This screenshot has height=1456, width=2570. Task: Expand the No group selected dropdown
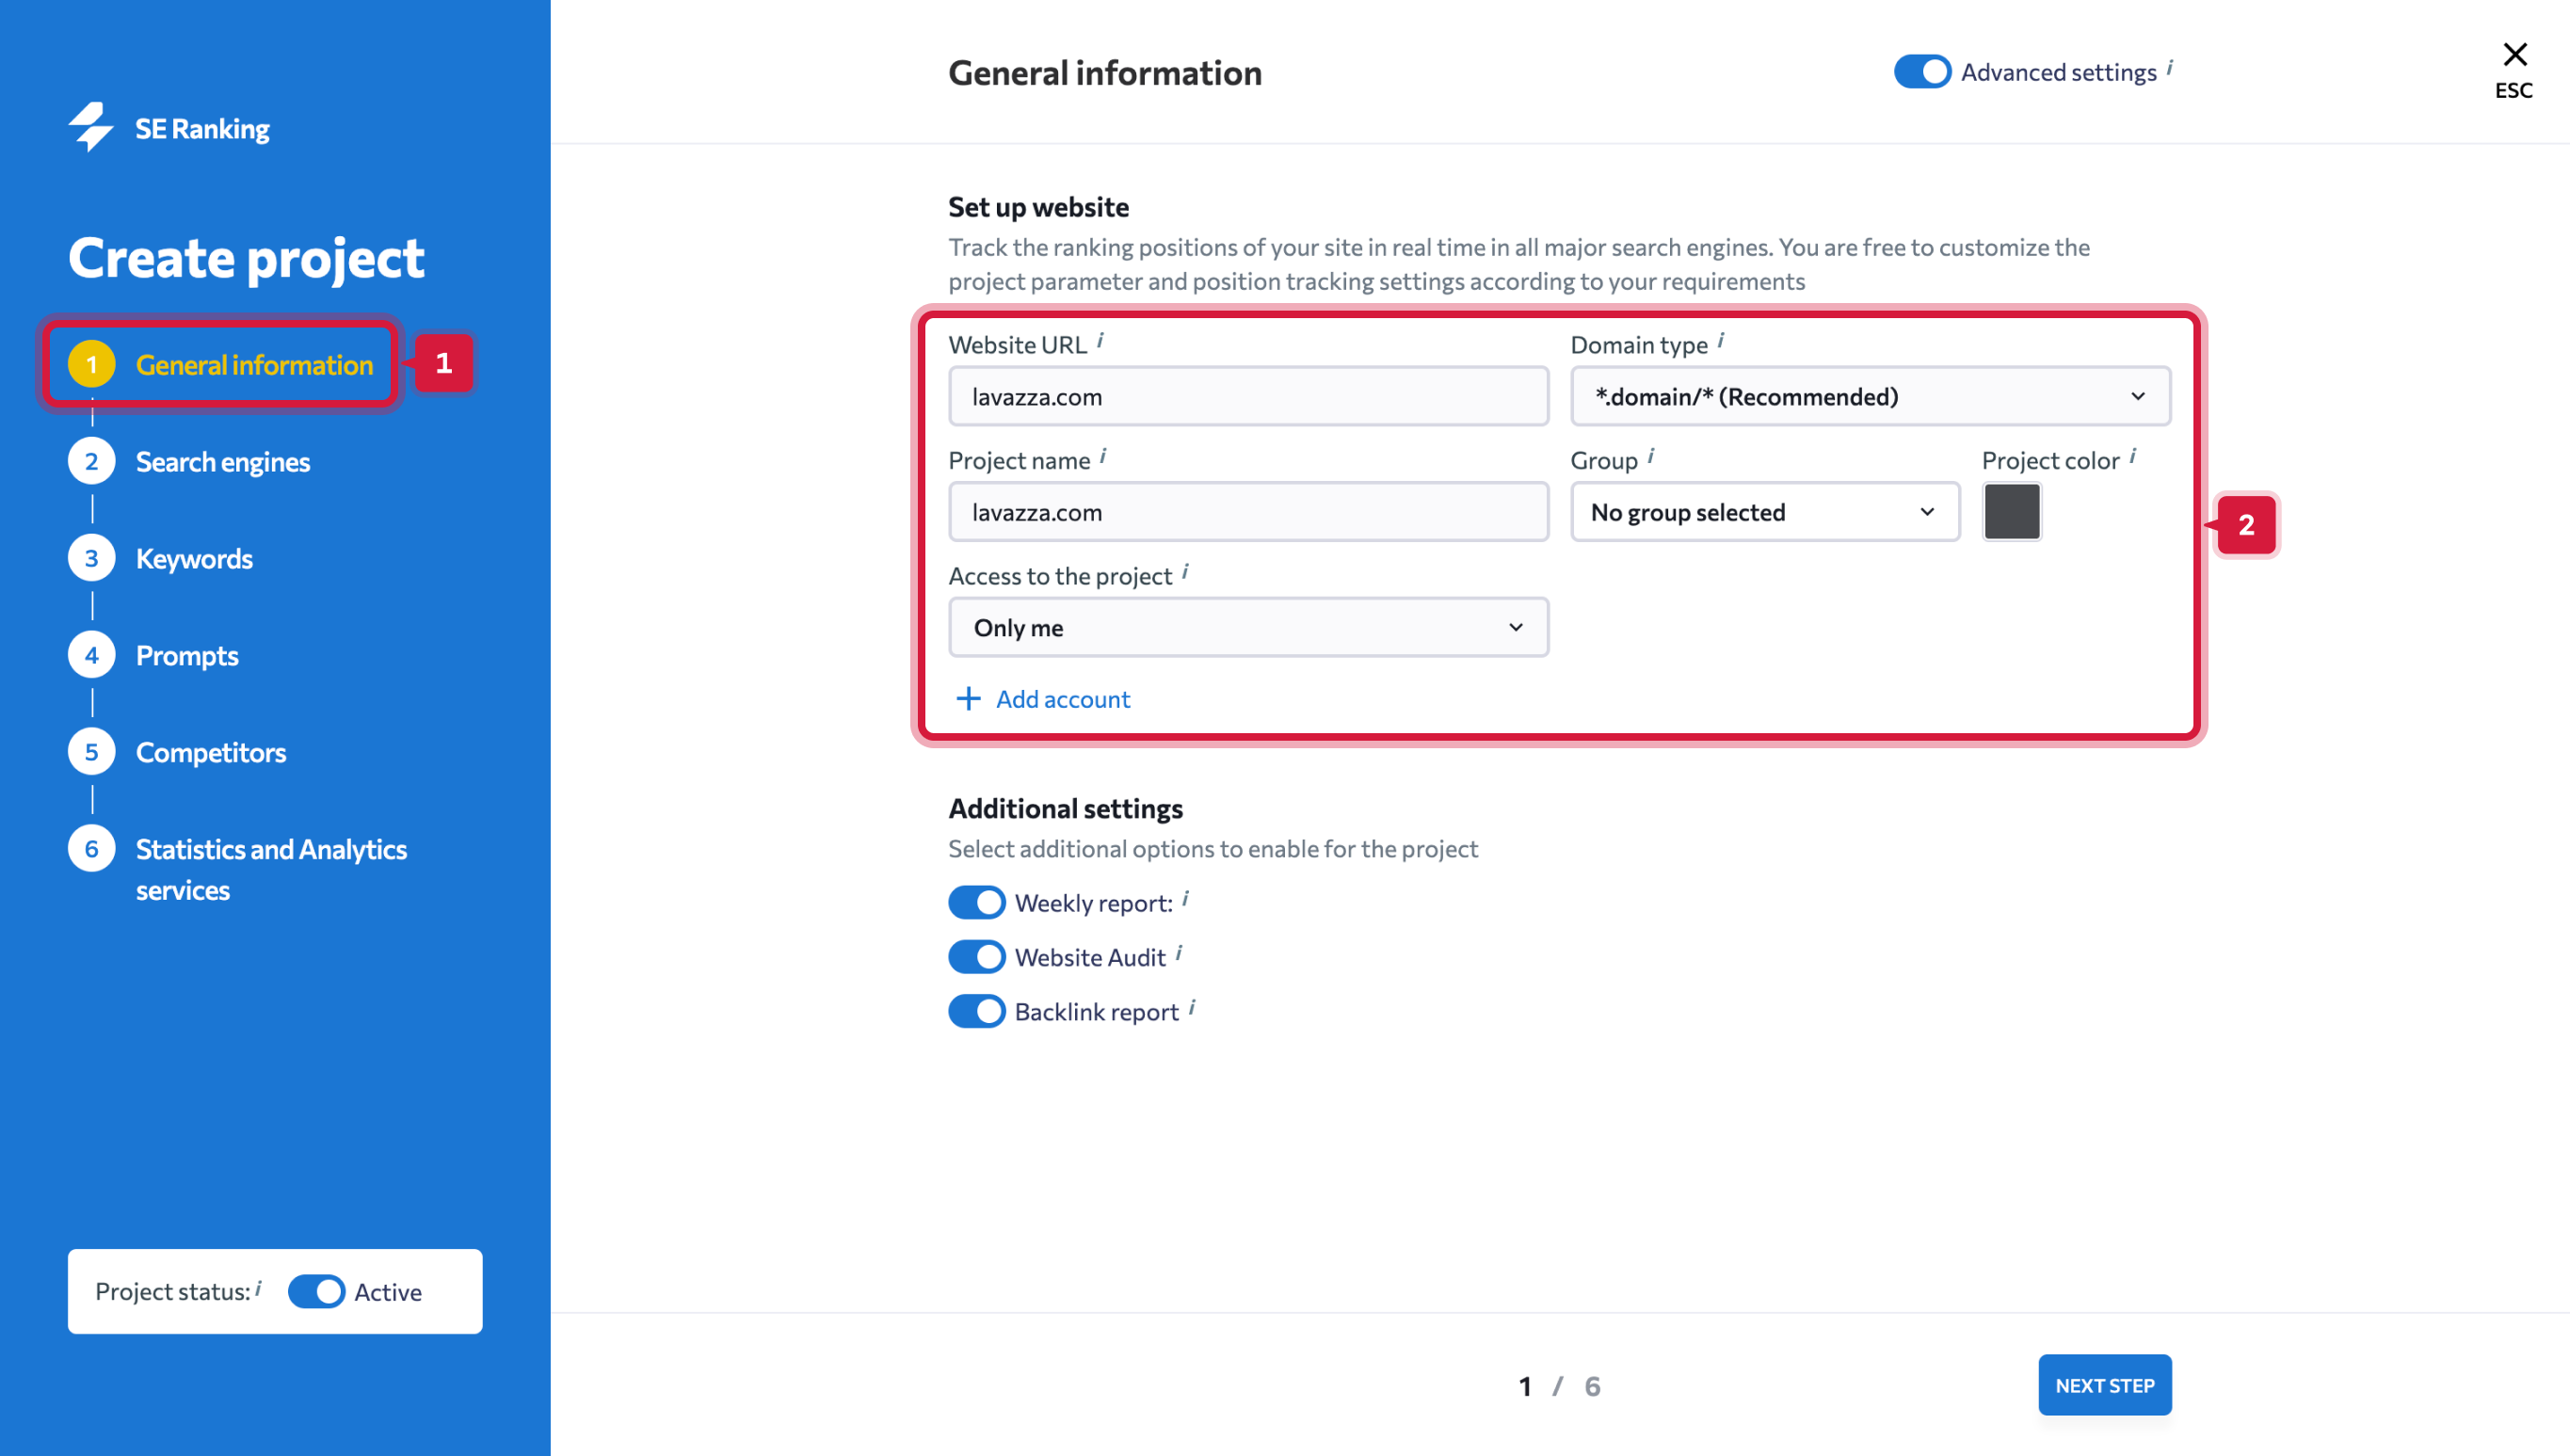tap(1764, 512)
